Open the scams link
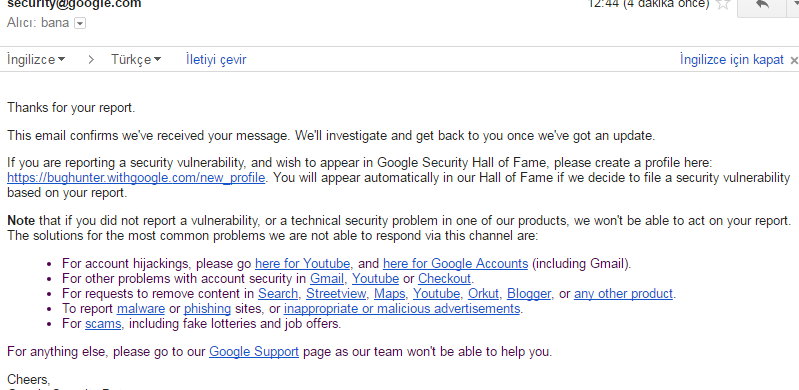Image resolution: width=799 pixels, height=390 pixels. (x=103, y=324)
